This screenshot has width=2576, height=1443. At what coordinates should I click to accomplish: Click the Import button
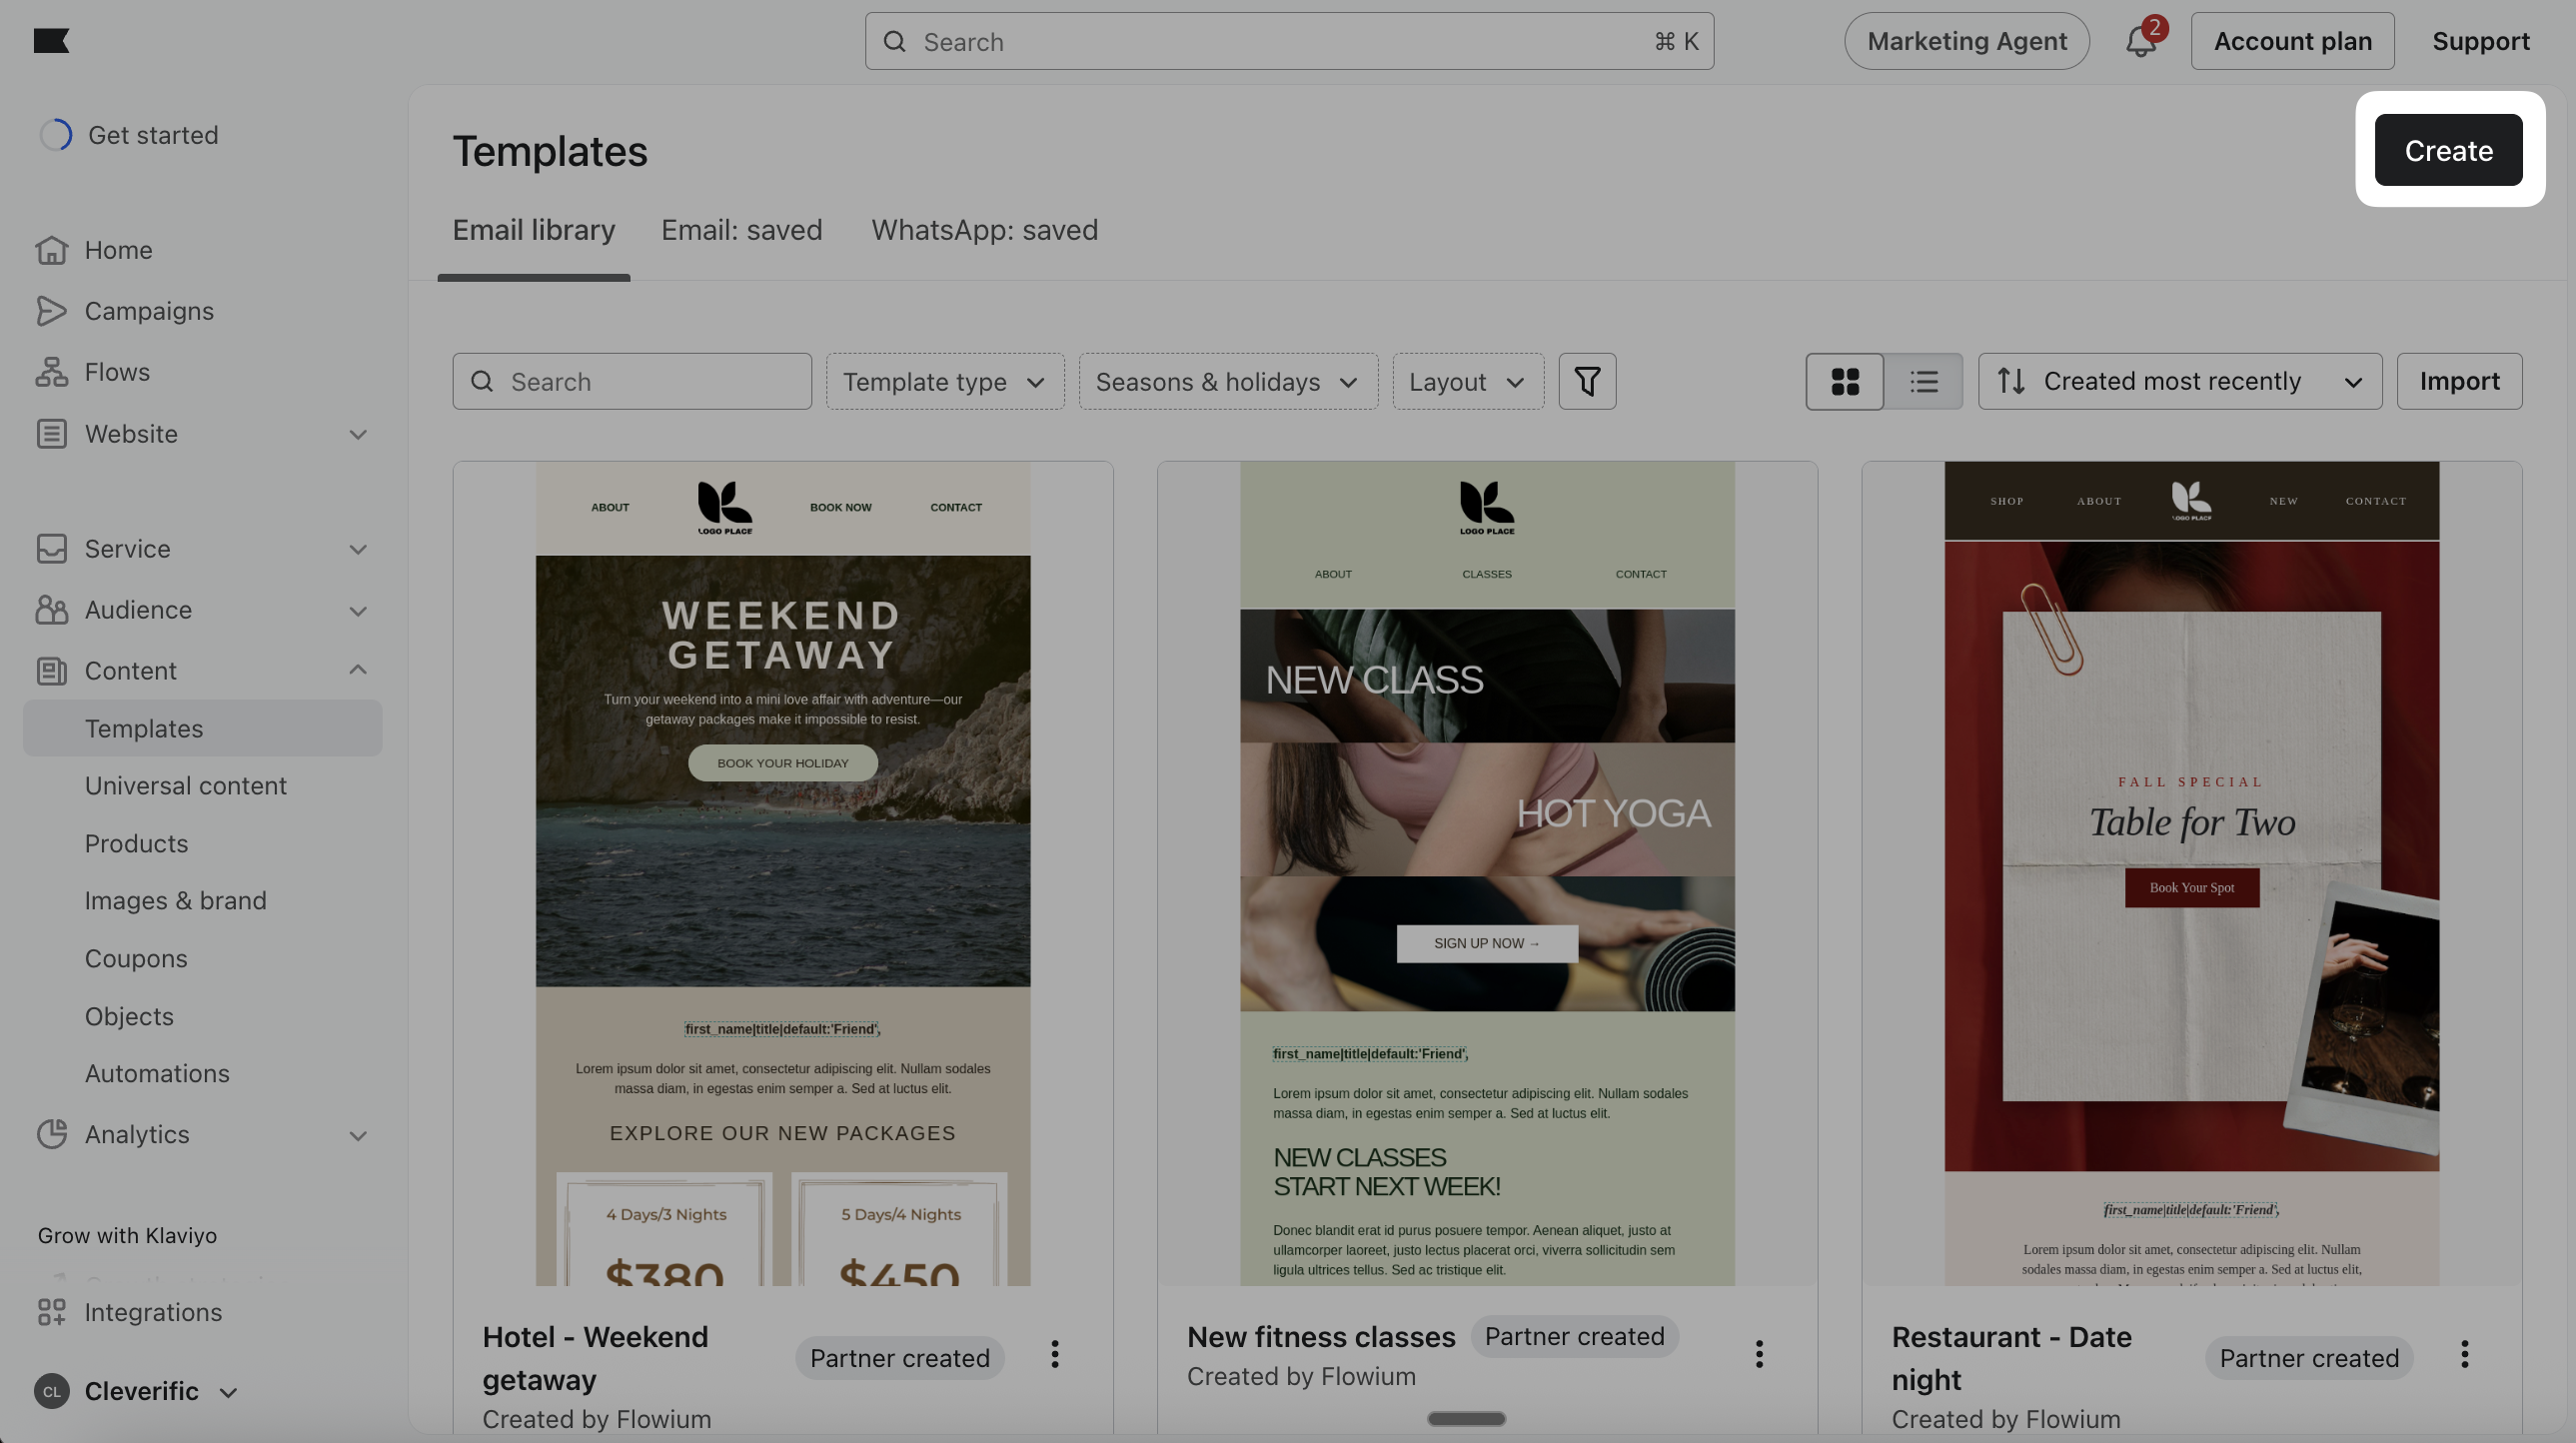click(2459, 381)
